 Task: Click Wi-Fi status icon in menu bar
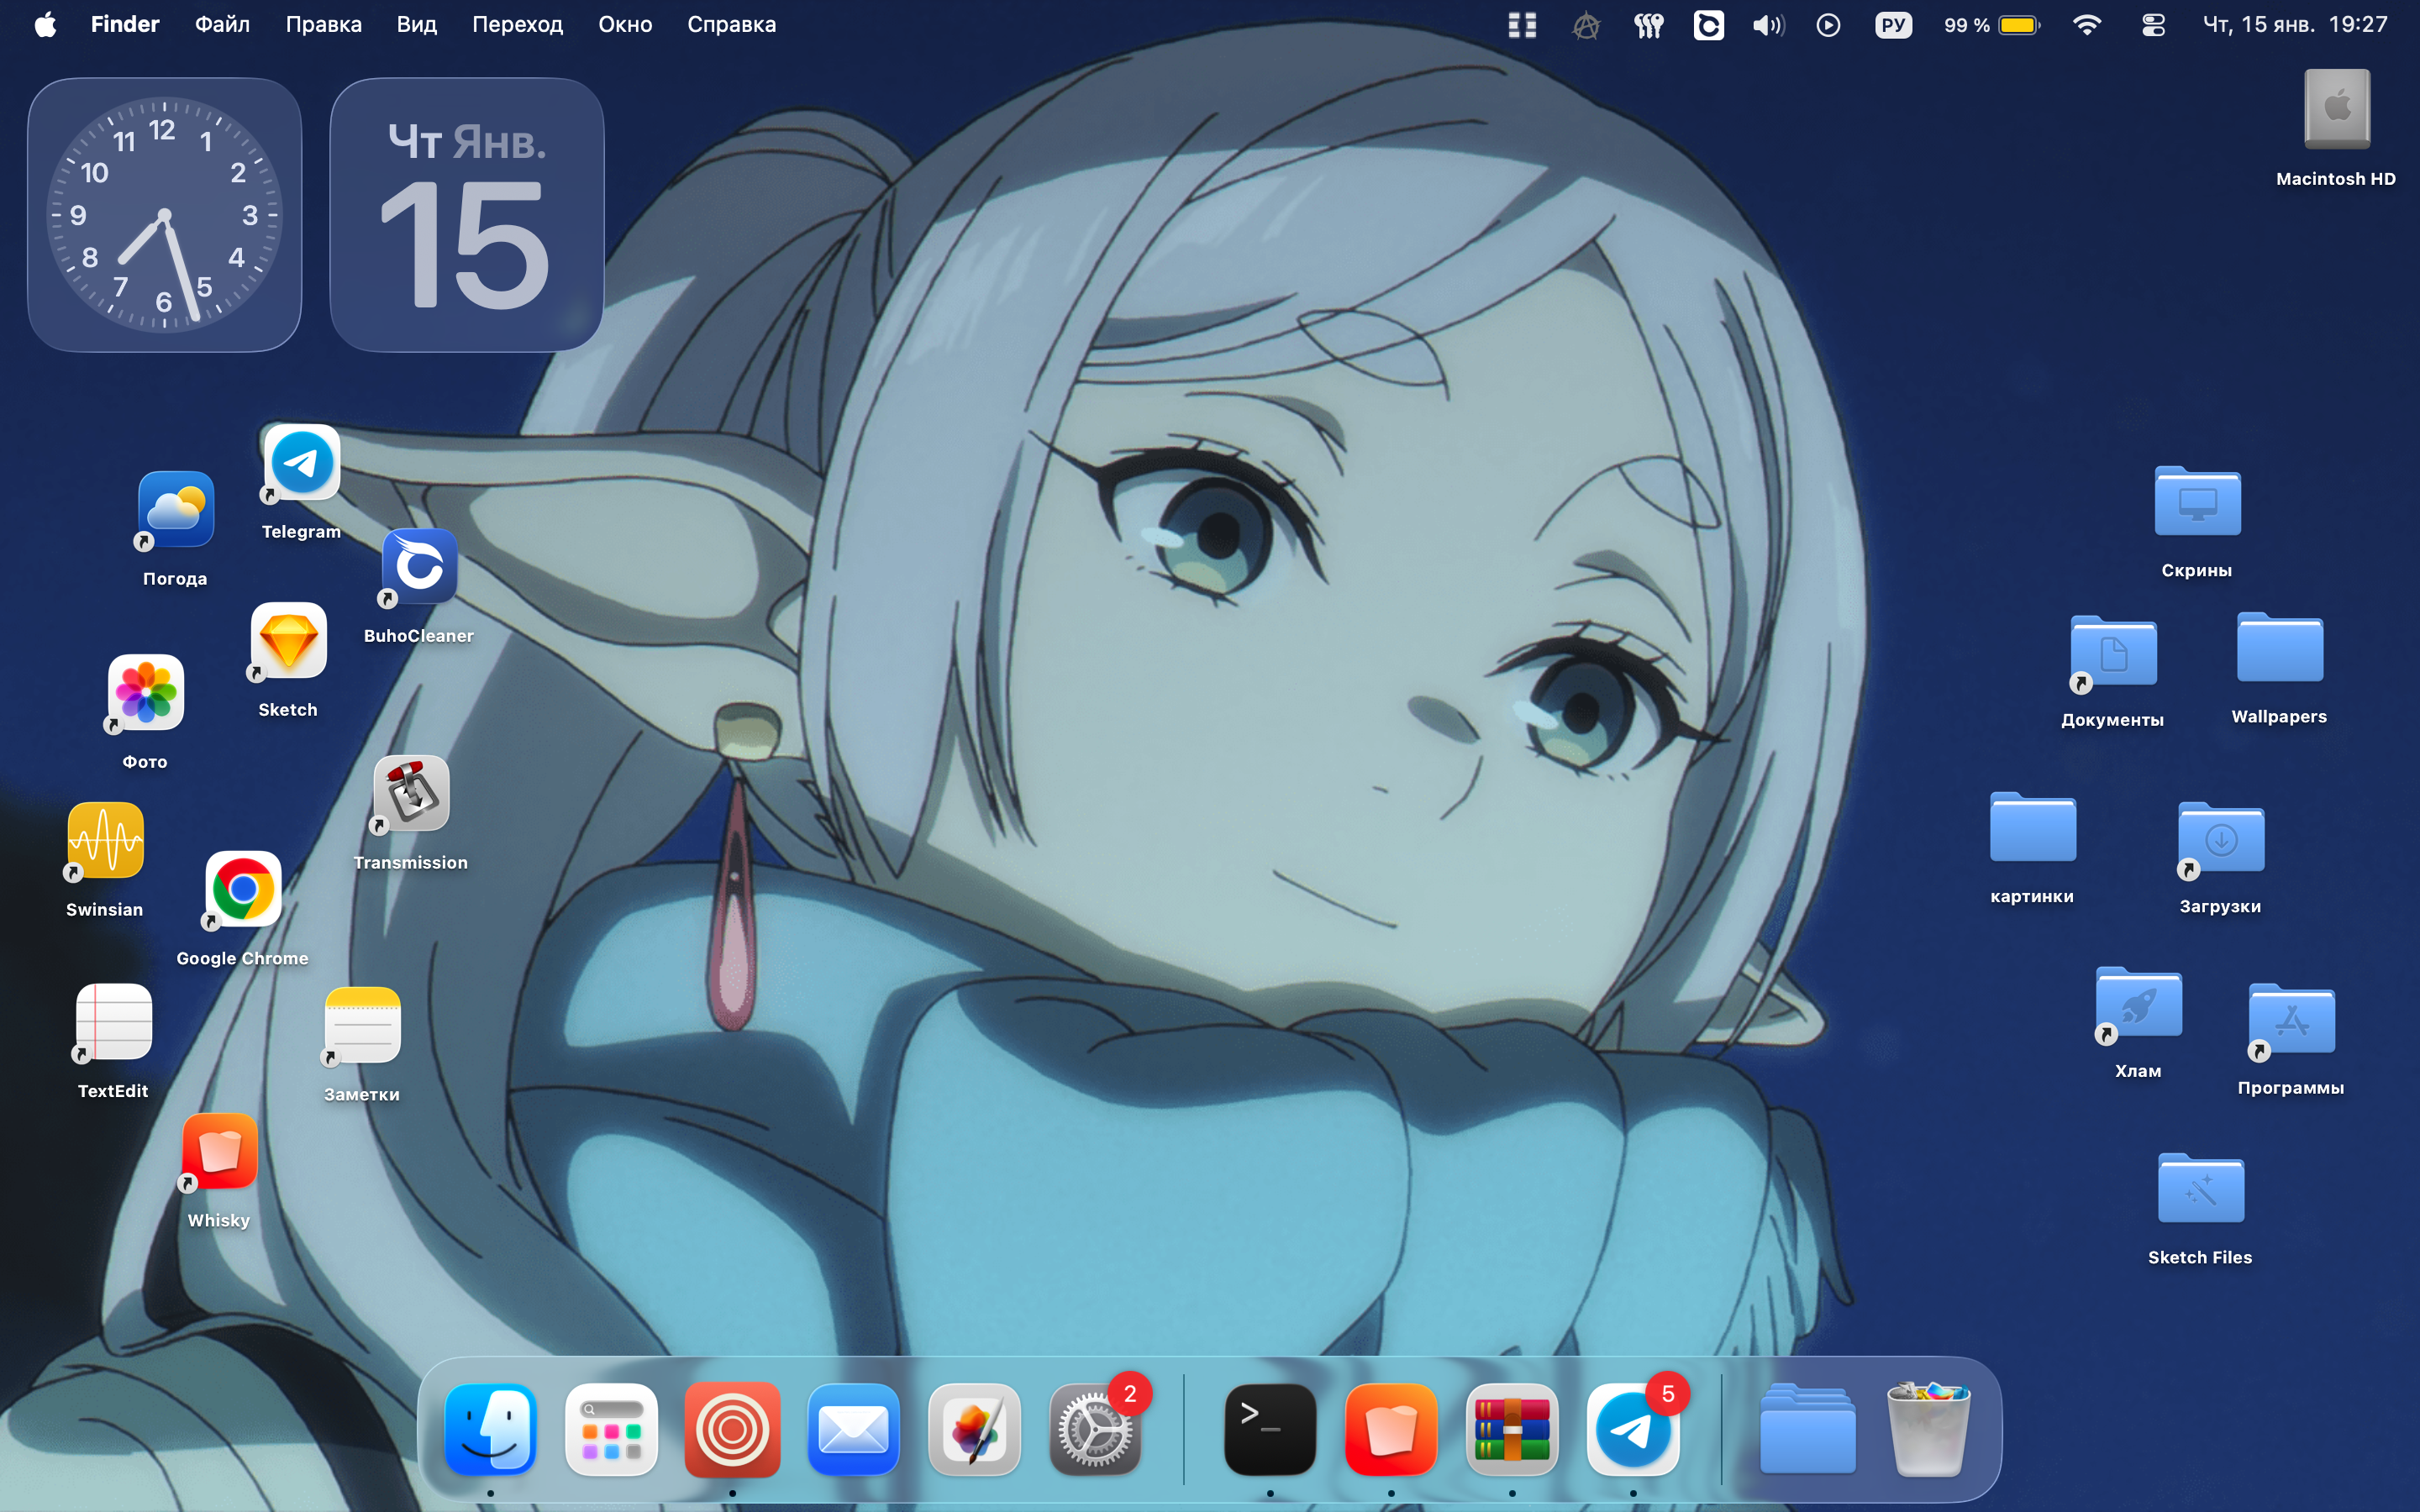pyautogui.click(x=2086, y=25)
